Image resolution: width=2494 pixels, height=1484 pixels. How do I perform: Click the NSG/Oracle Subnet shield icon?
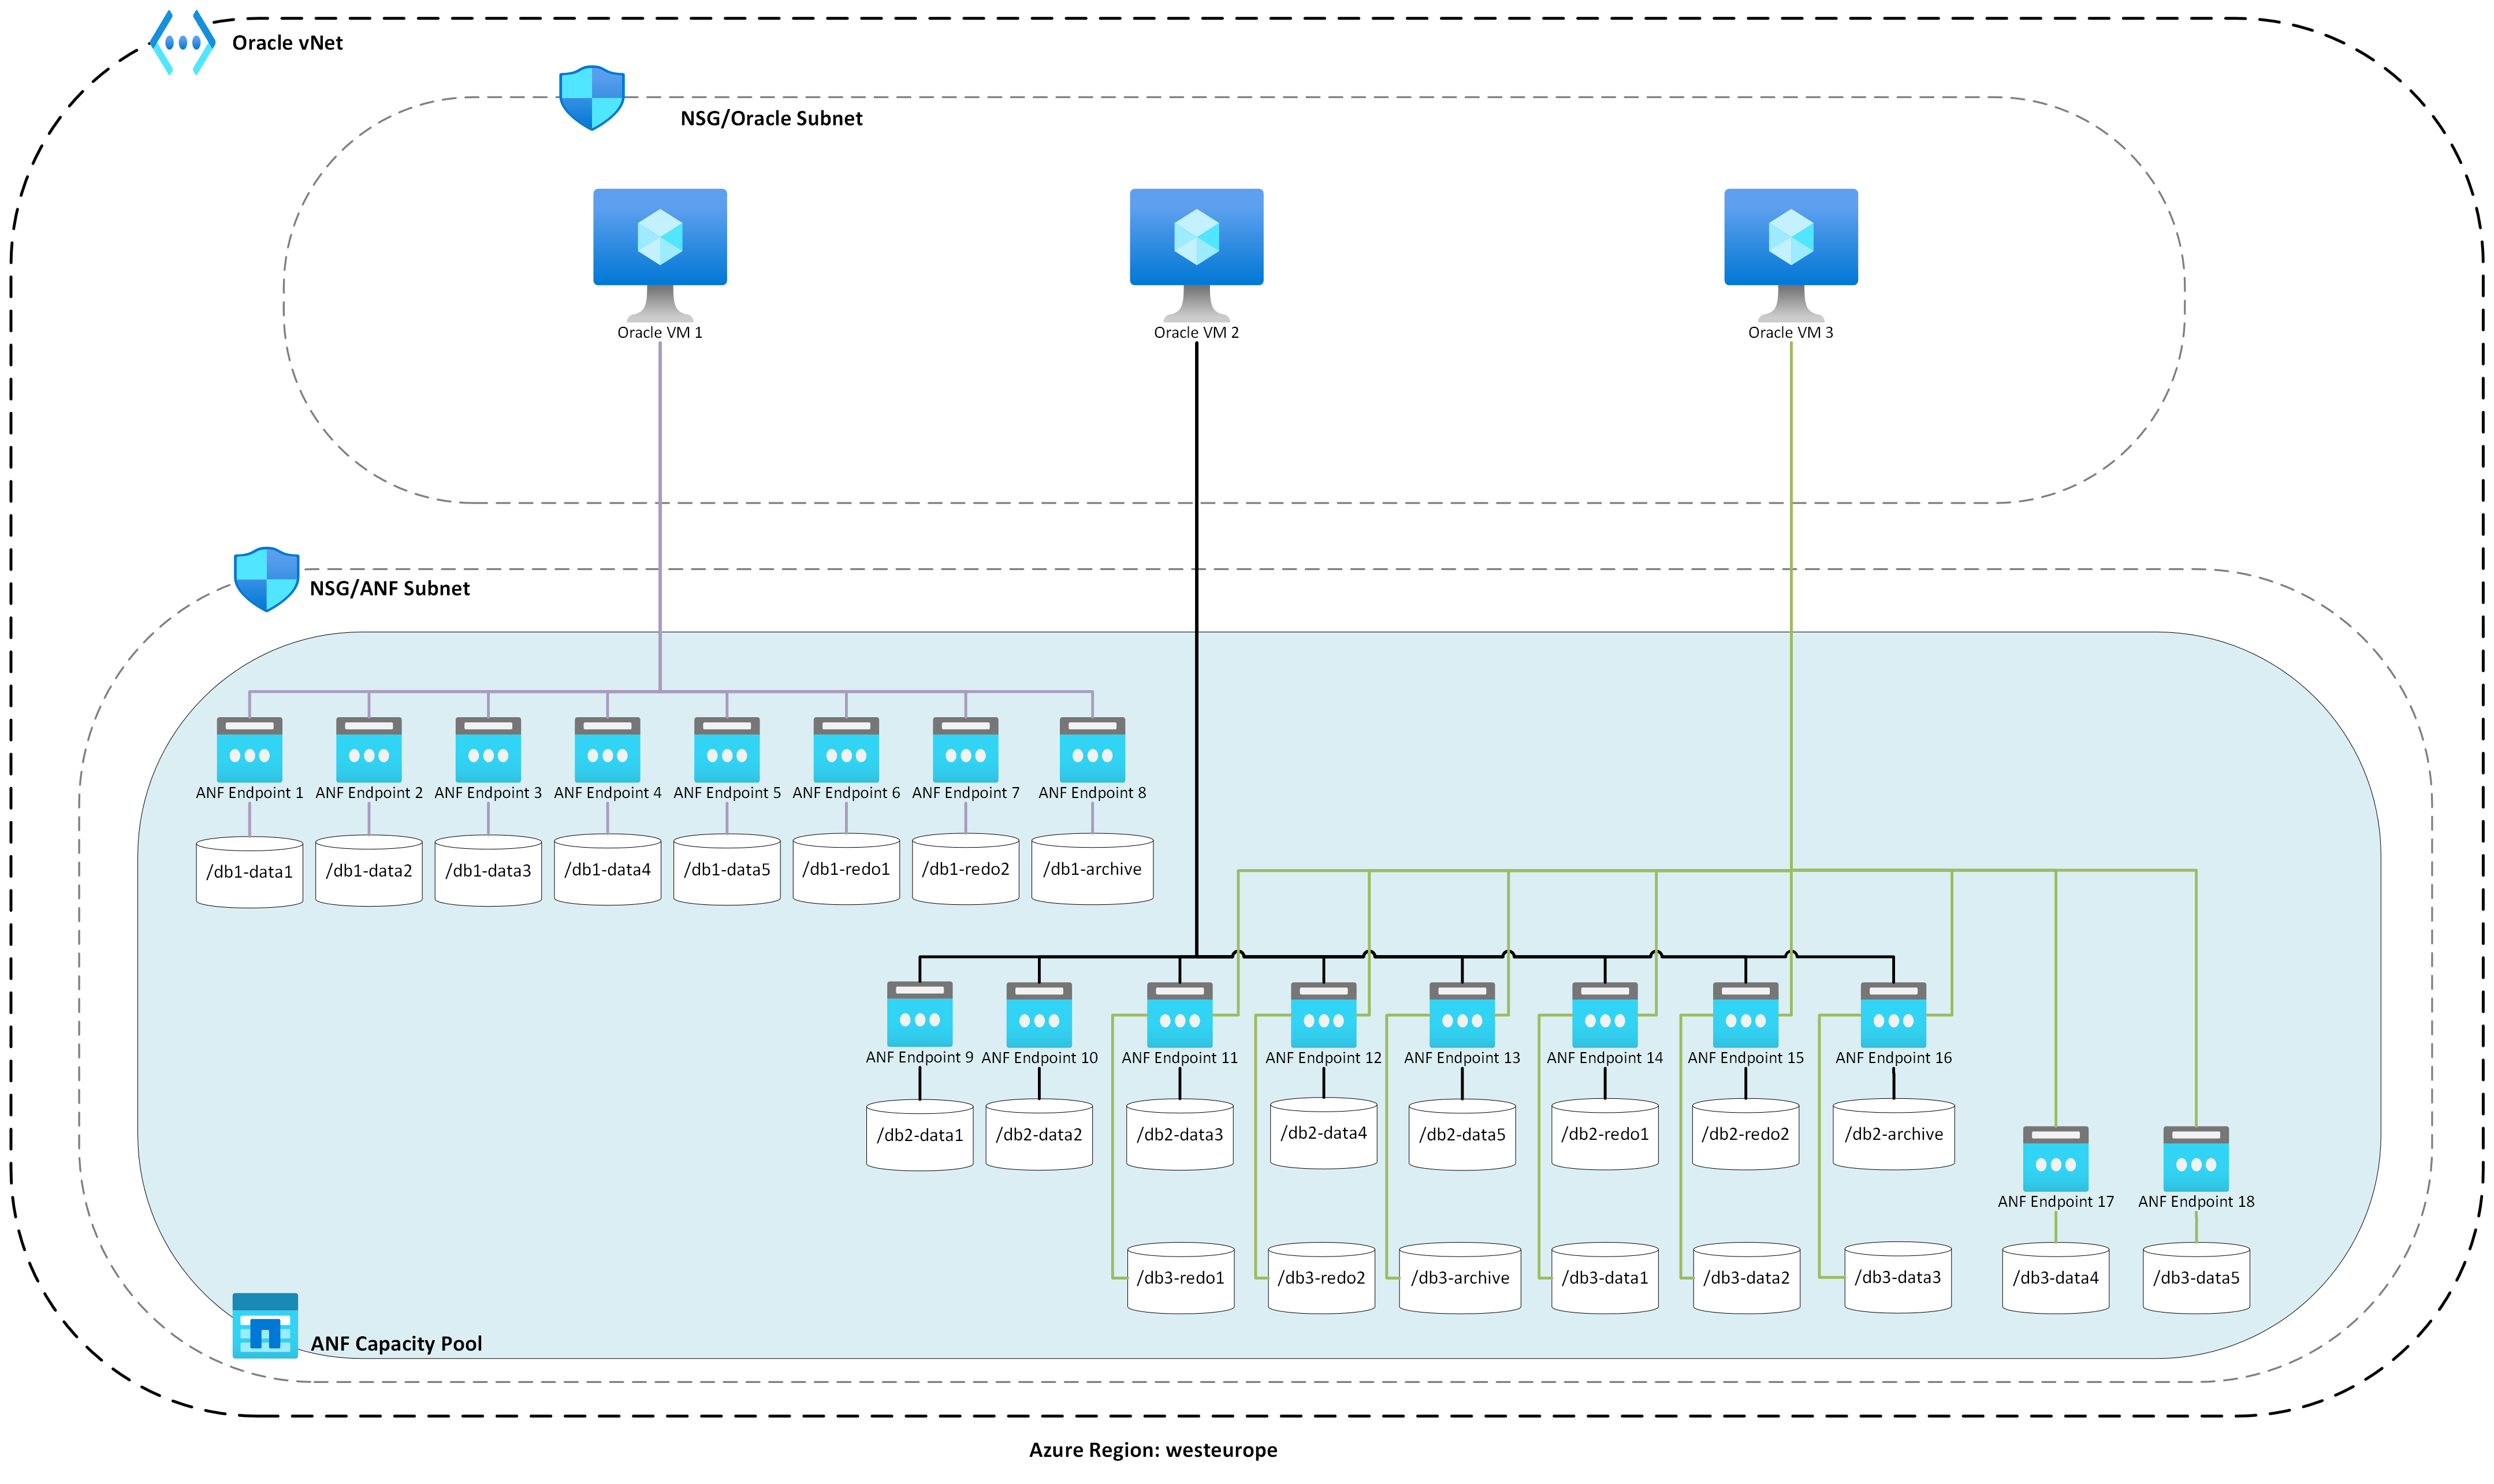tap(591, 98)
